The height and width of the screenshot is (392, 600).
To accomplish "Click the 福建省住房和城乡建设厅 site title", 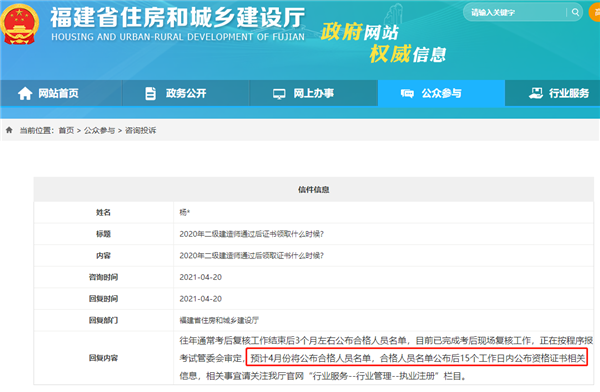I will point(178,17).
